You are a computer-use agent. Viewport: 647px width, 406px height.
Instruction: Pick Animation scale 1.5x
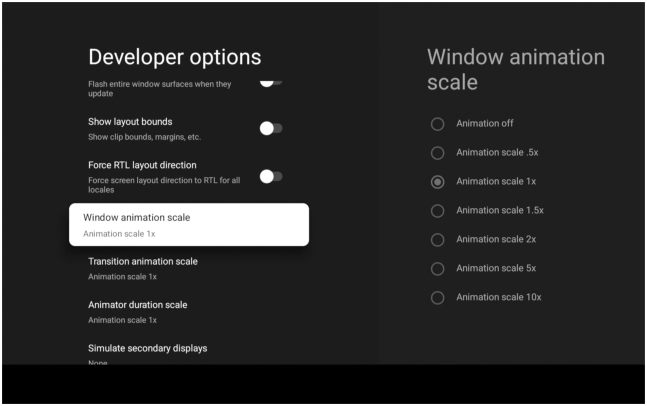[x=437, y=210]
